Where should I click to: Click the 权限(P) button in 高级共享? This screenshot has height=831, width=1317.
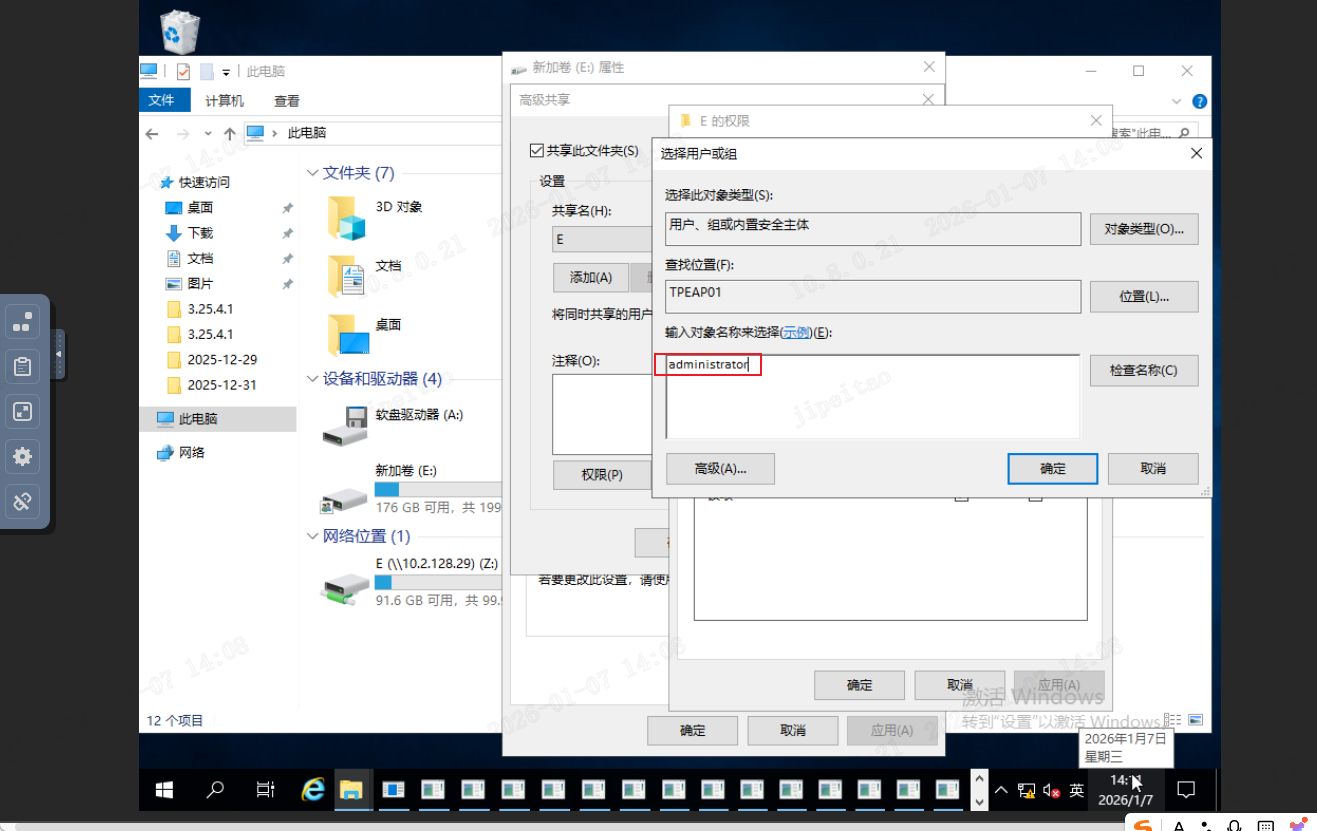pos(602,475)
